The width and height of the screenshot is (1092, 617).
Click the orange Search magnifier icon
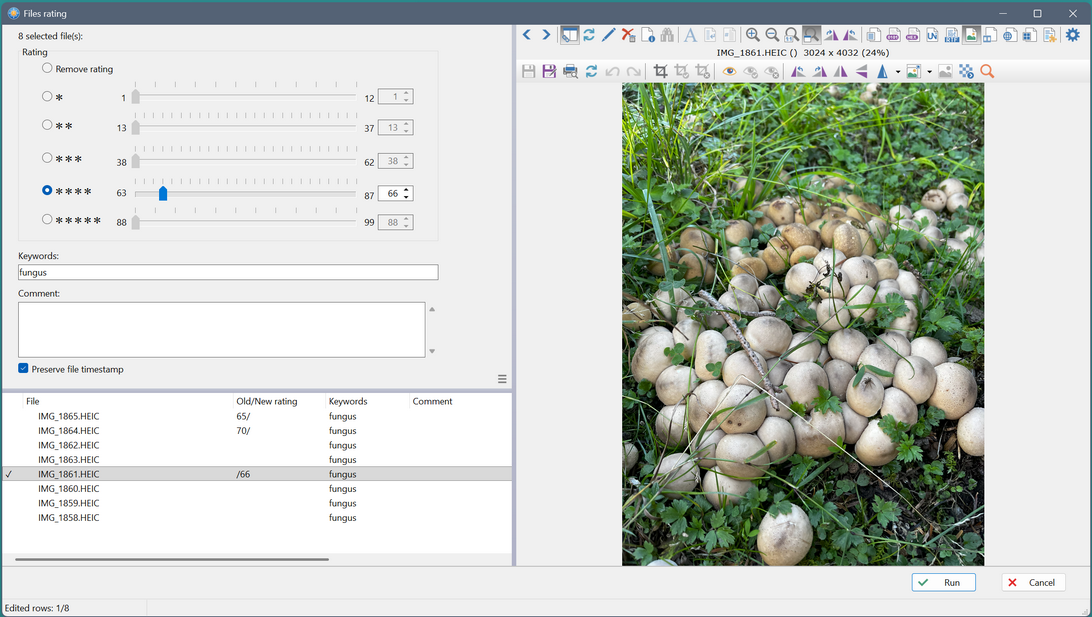pos(987,71)
